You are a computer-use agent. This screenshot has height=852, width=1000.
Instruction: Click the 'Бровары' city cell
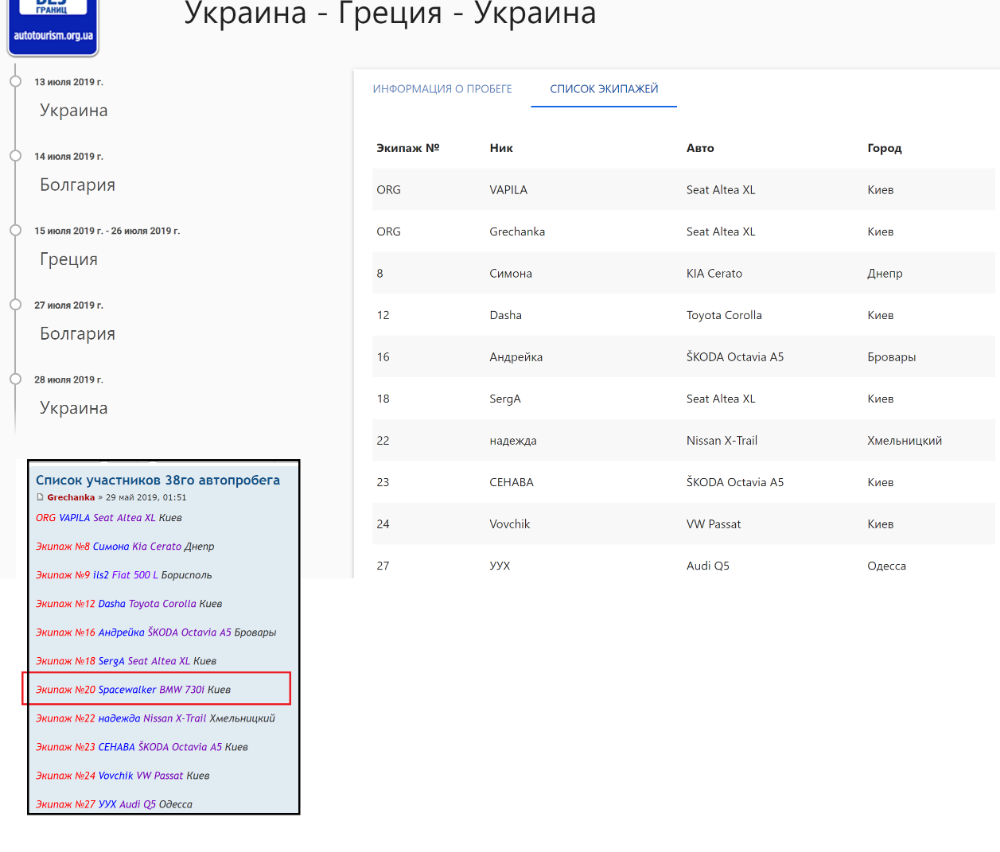pos(891,357)
